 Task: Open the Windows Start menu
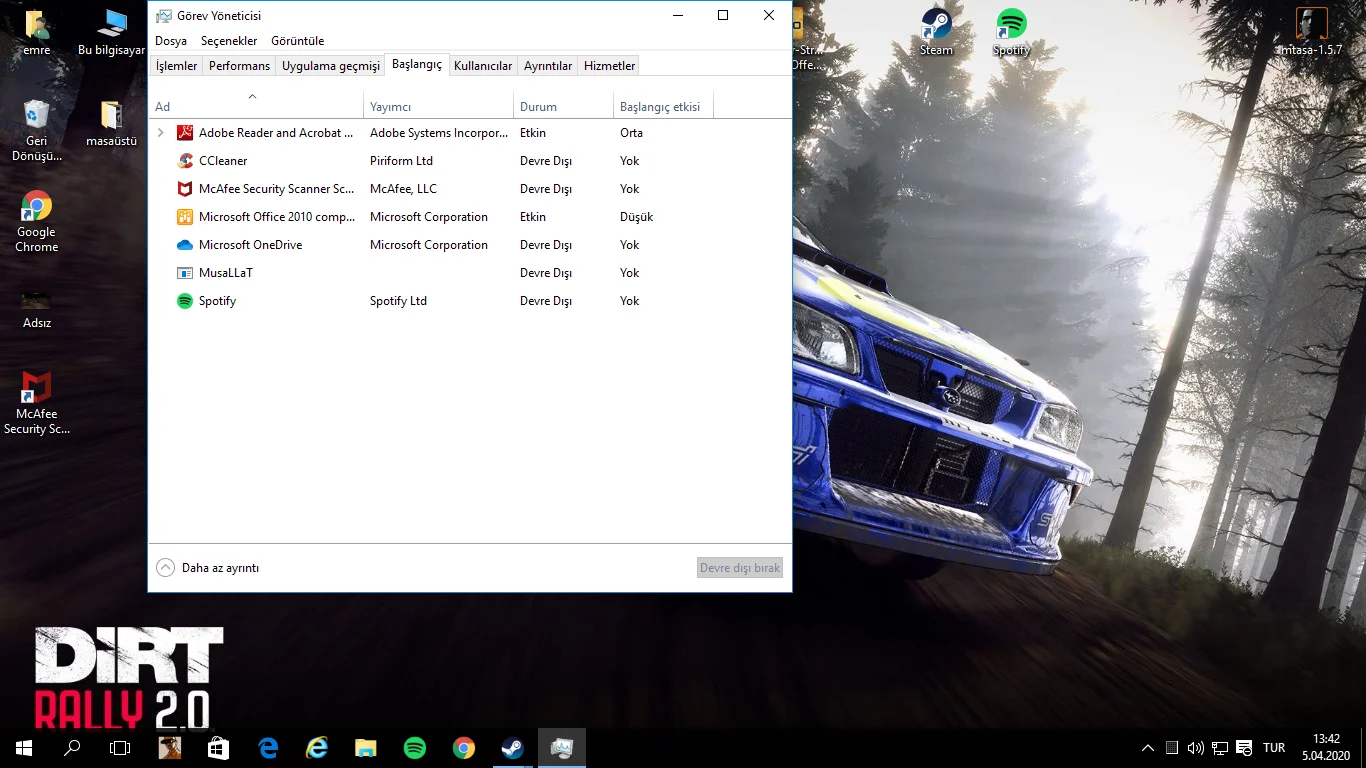click(x=24, y=748)
